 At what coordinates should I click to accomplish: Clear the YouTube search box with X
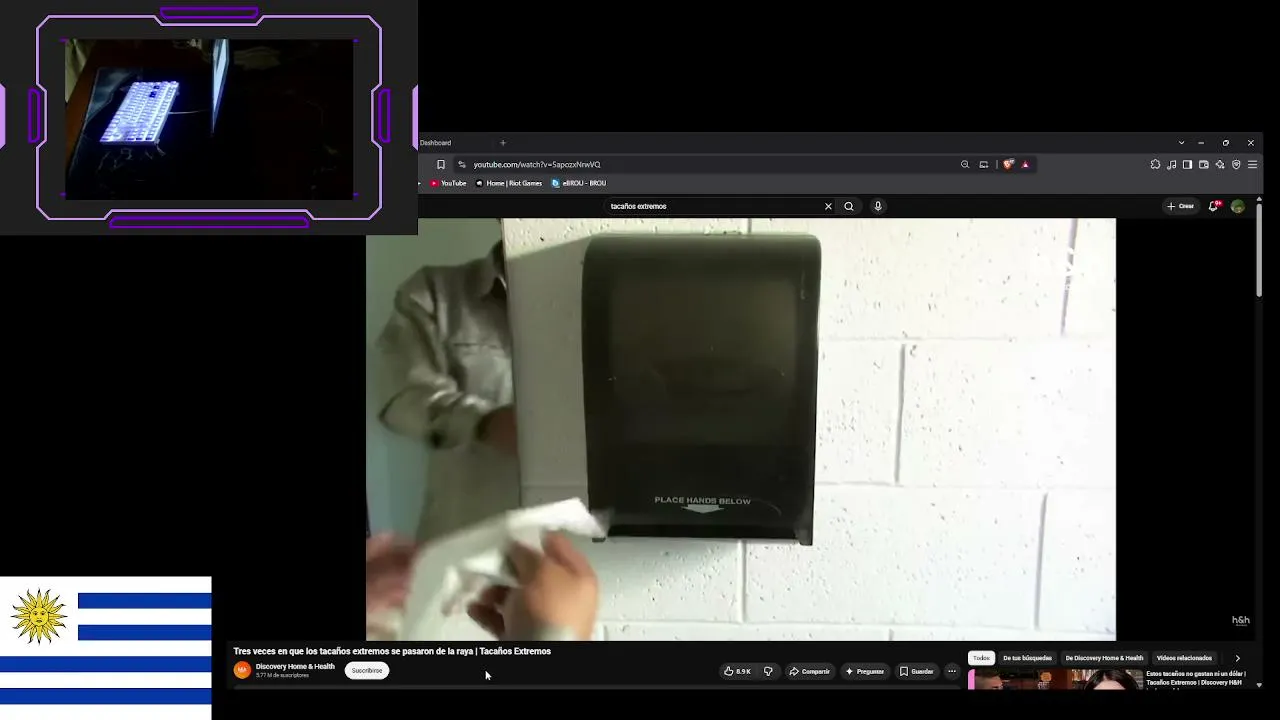coord(828,206)
